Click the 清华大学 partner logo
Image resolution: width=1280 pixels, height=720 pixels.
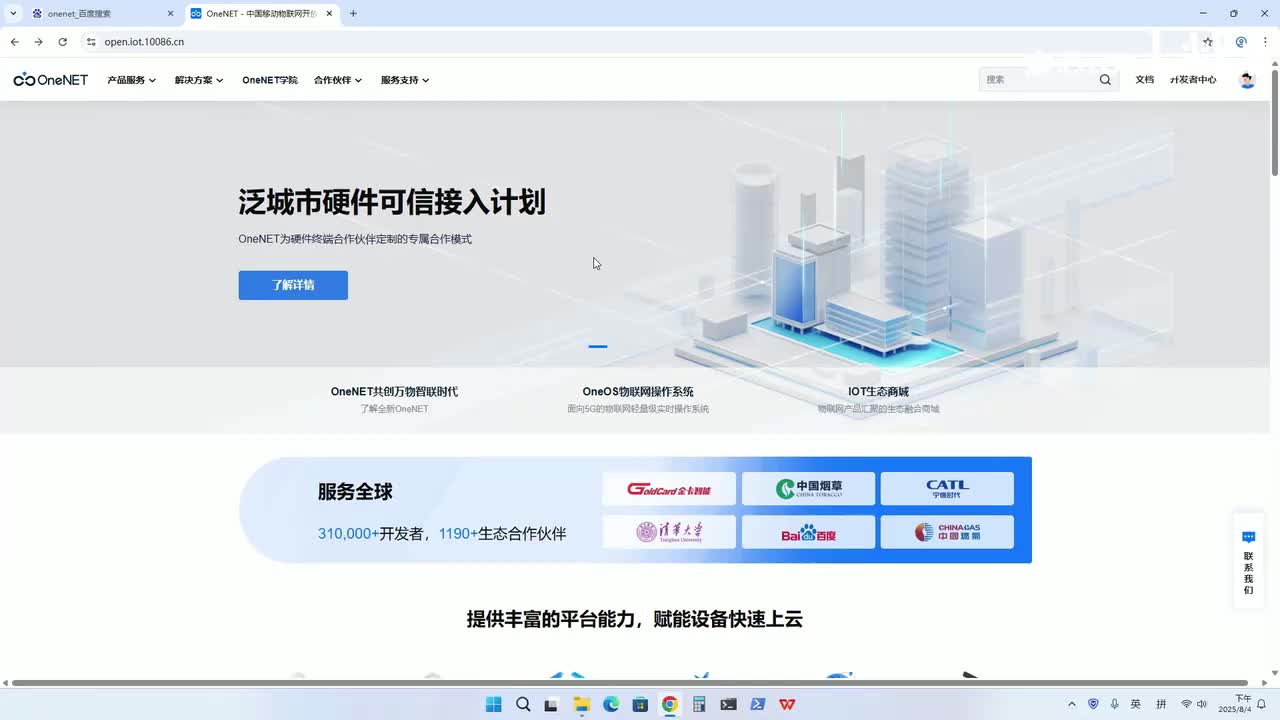click(x=669, y=532)
